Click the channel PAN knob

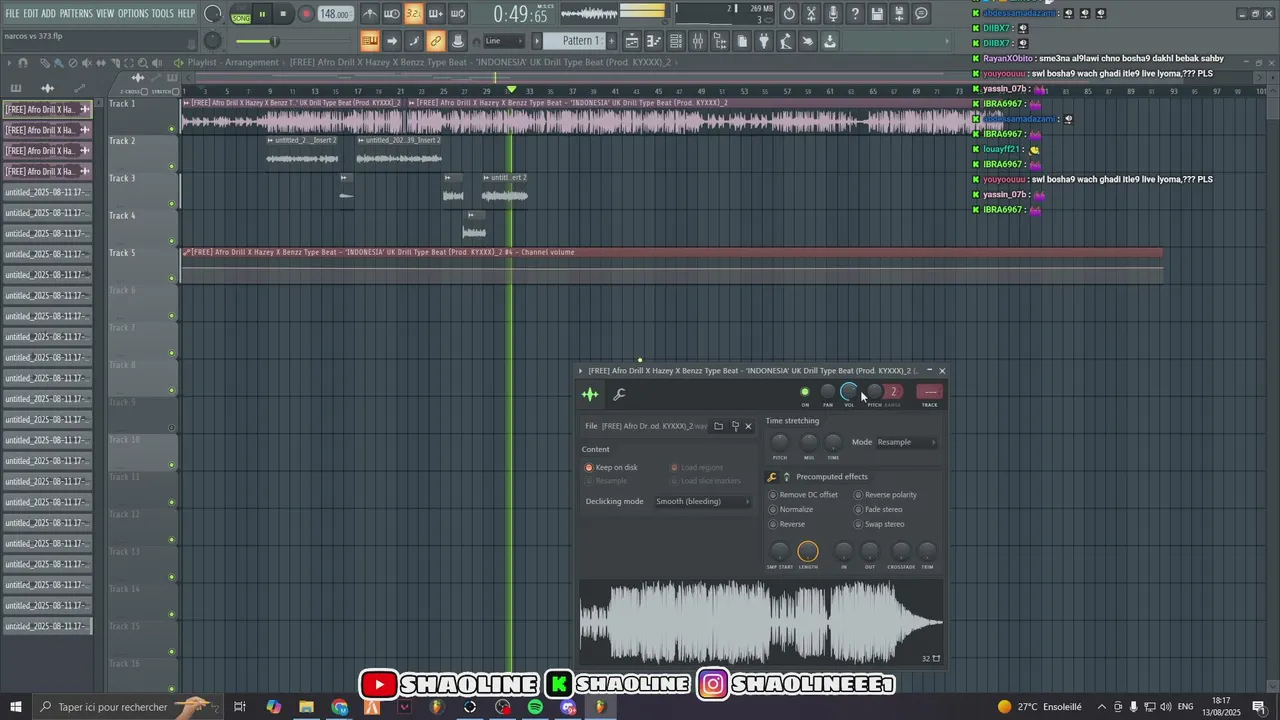point(828,392)
